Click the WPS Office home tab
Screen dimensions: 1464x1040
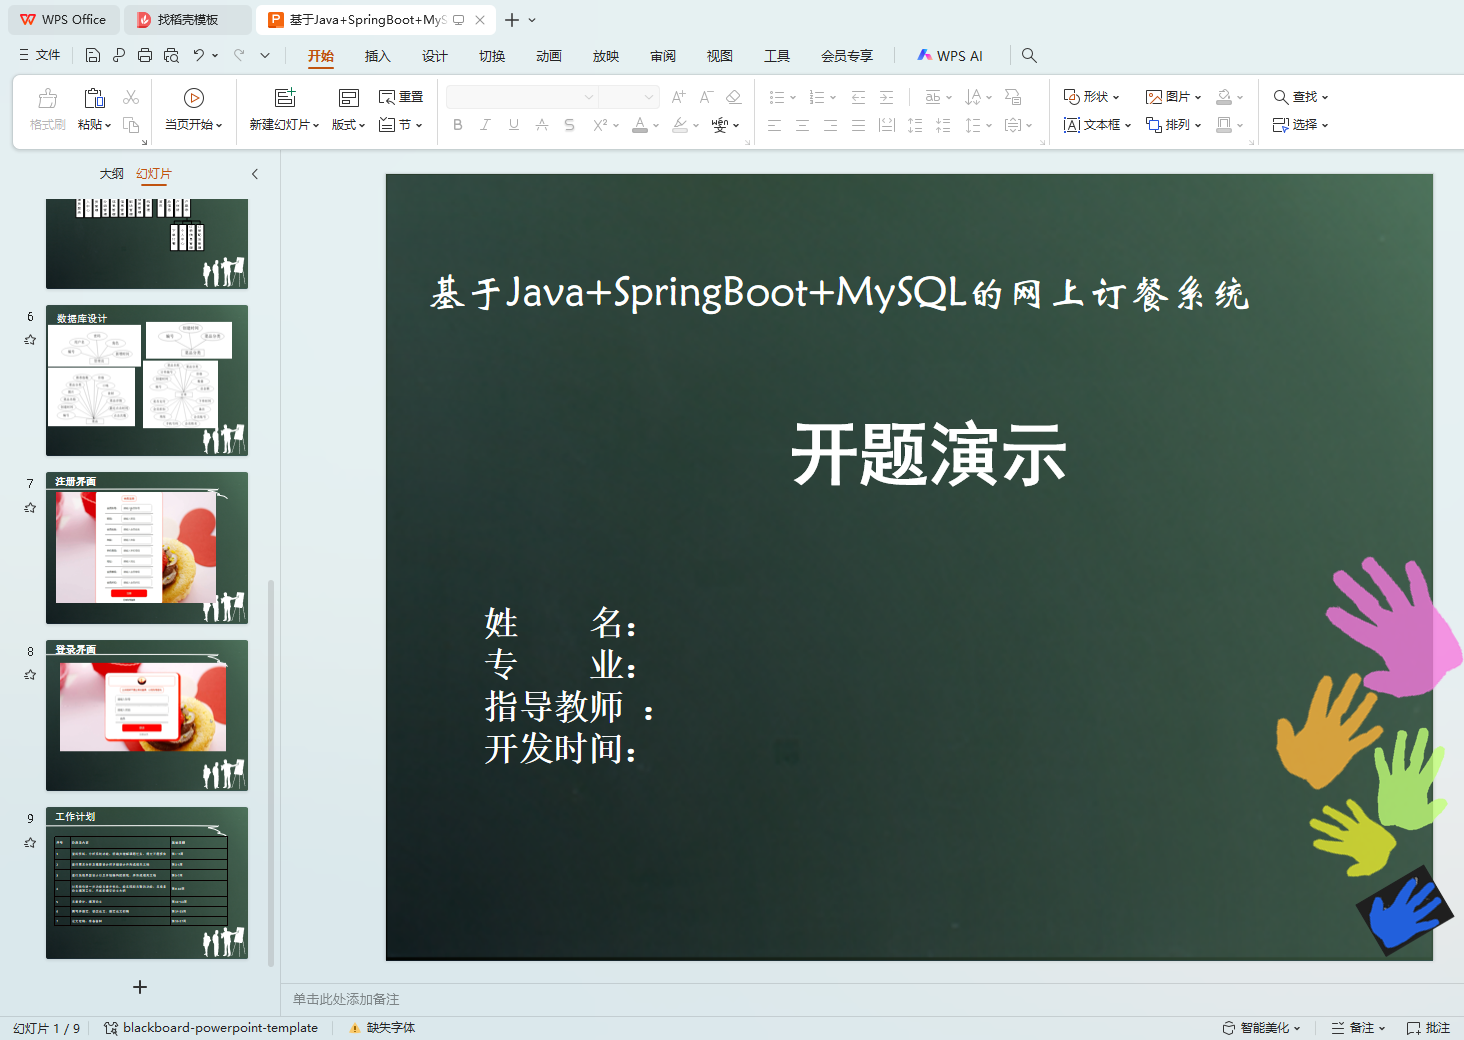click(x=63, y=20)
